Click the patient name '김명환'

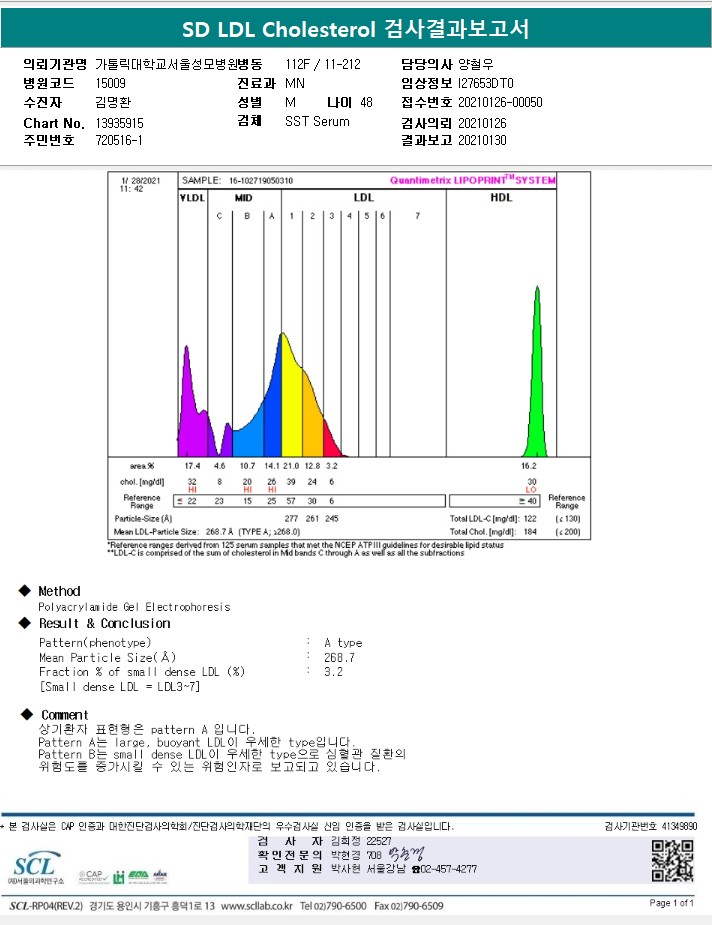(113, 102)
